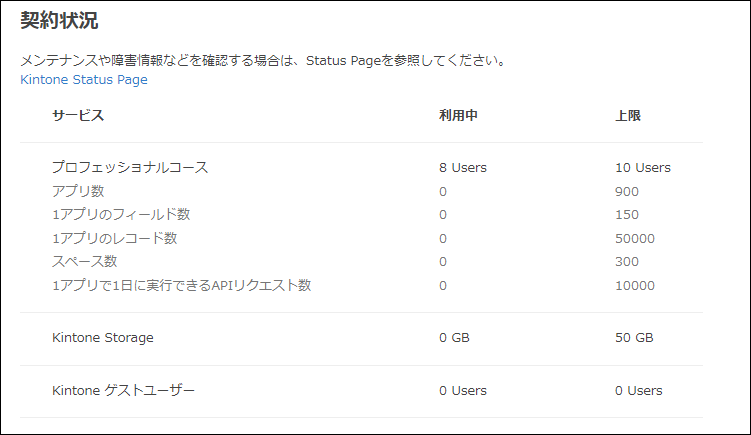Image resolution: width=751 pixels, height=435 pixels.
Task: Click the 900 apps limit value
Action: [627, 191]
